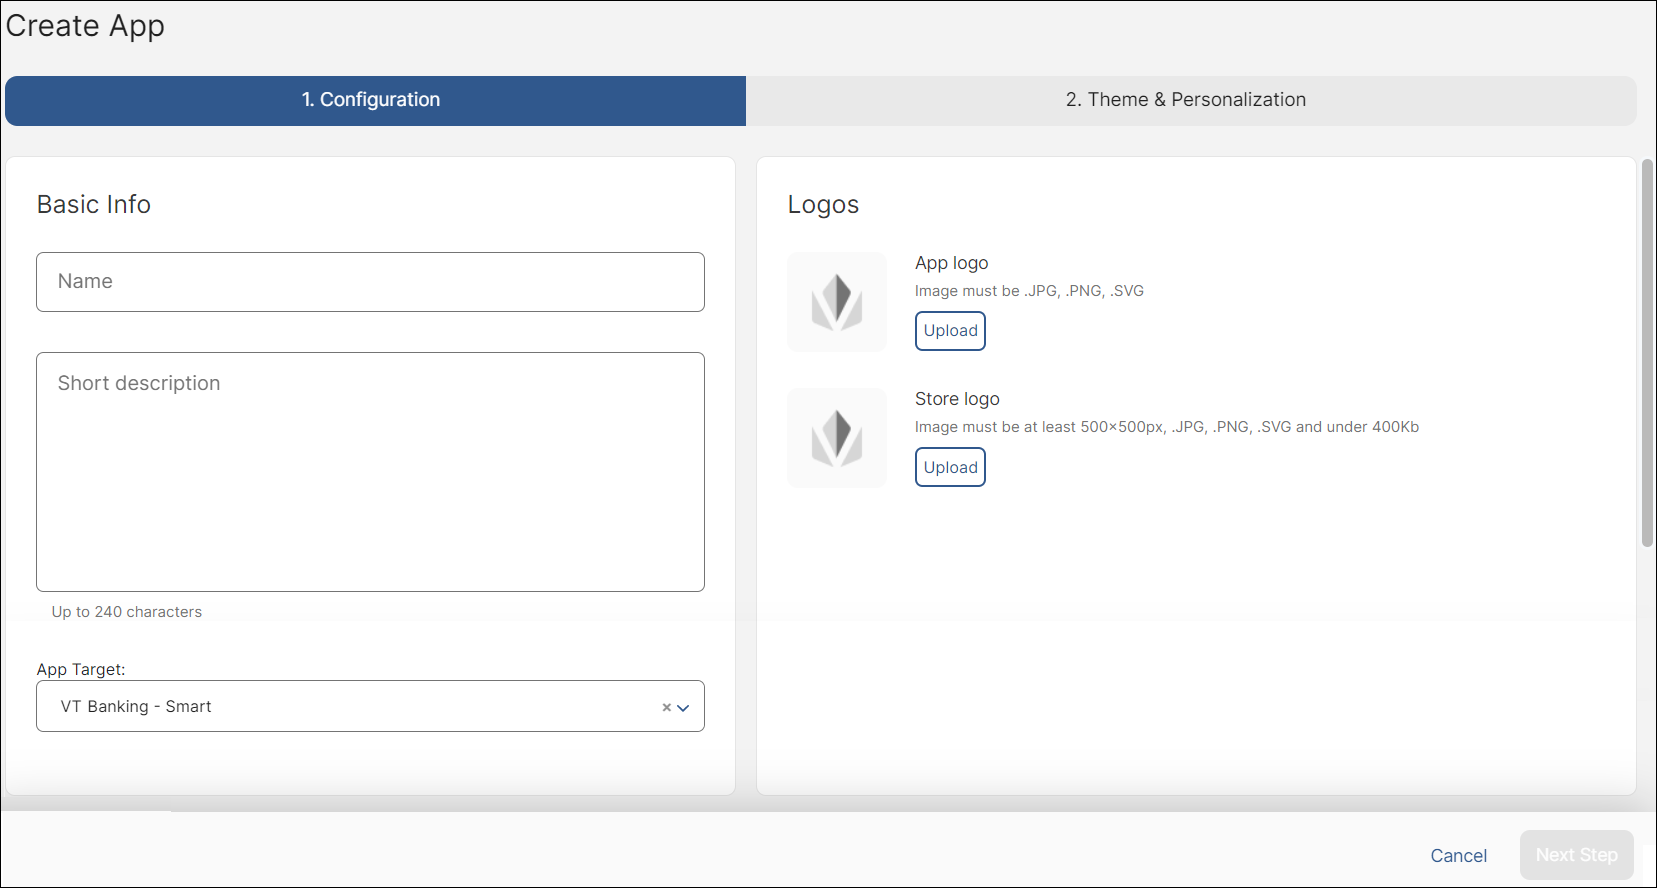This screenshot has width=1657, height=888.
Task: Click the Store logo size requirement text
Action: coord(1166,427)
